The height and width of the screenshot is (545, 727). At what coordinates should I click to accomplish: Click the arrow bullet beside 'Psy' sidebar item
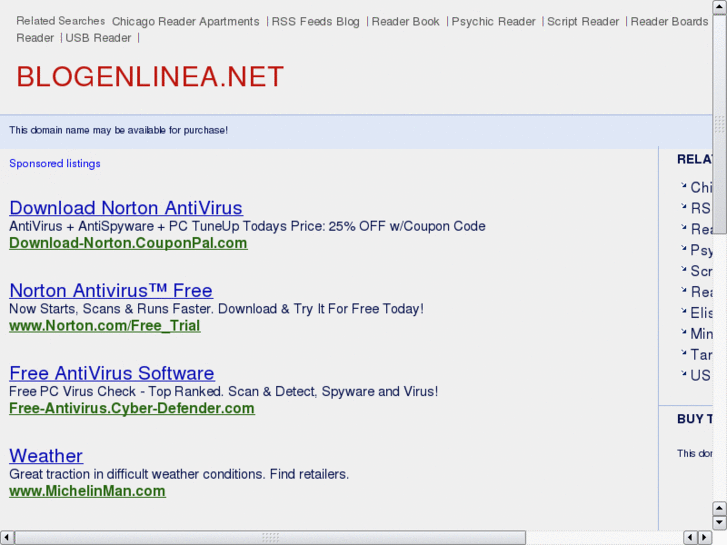(x=683, y=248)
